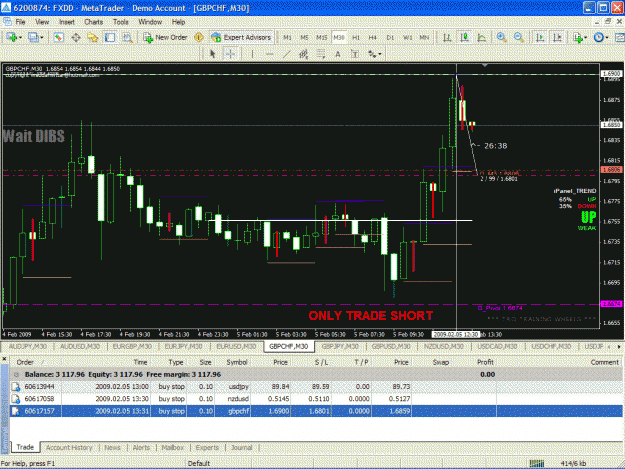This screenshot has width=625, height=469.
Task: Close the Terminal panel with X
Action: click(x=4, y=359)
